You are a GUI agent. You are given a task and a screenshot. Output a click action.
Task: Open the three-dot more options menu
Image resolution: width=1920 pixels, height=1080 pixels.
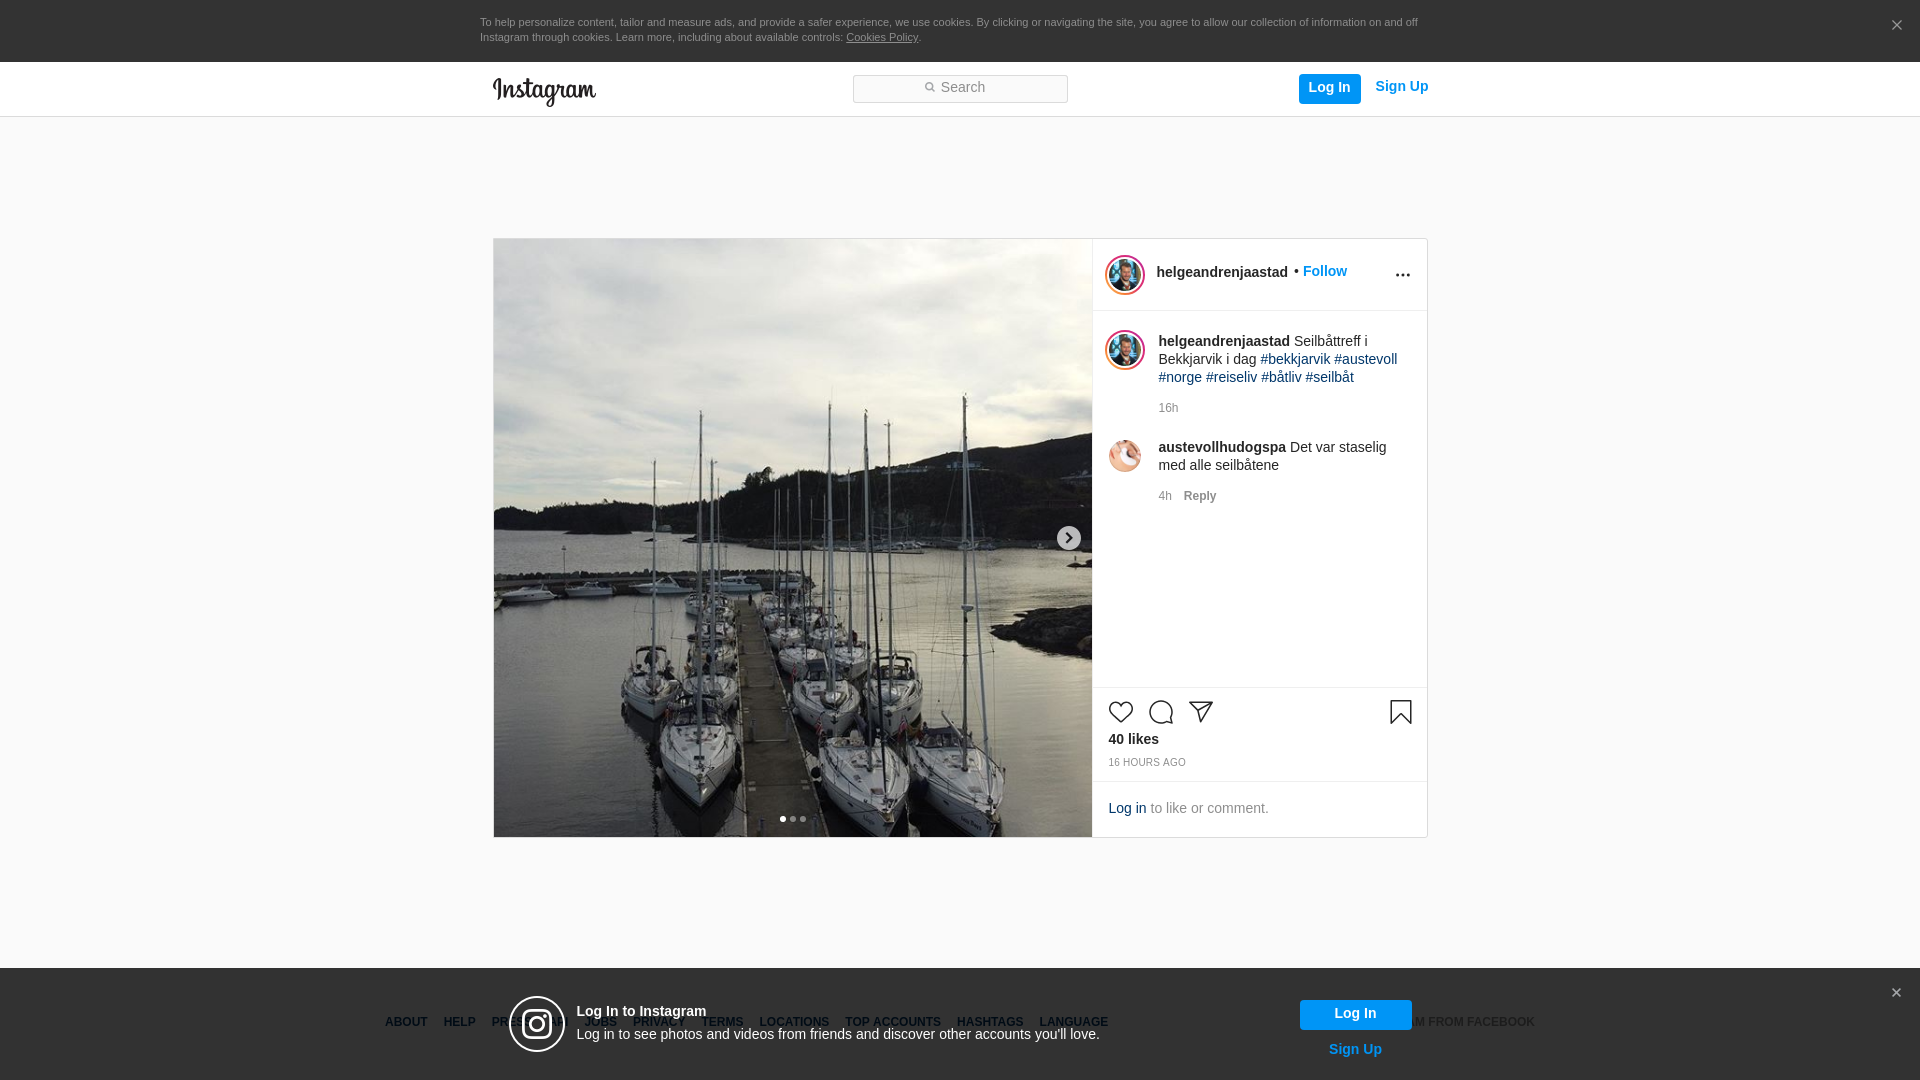pyautogui.click(x=1402, y=275)
